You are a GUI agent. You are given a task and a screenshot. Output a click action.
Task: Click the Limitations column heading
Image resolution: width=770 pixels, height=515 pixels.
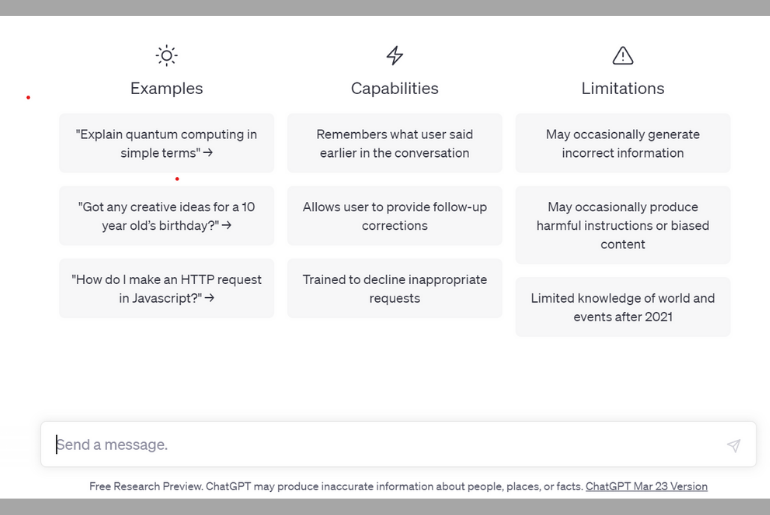[x=623, y=88]
